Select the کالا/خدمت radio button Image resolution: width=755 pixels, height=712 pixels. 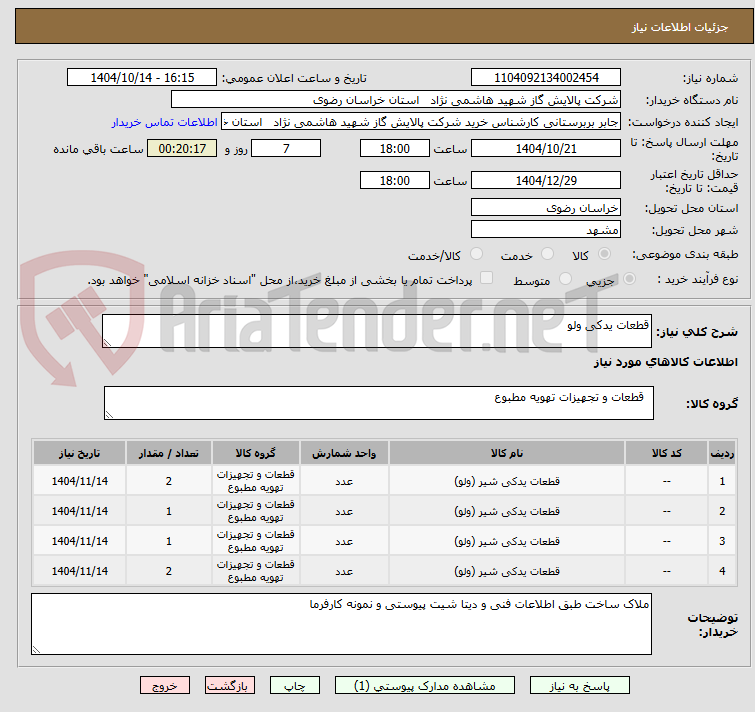(476, 254)
